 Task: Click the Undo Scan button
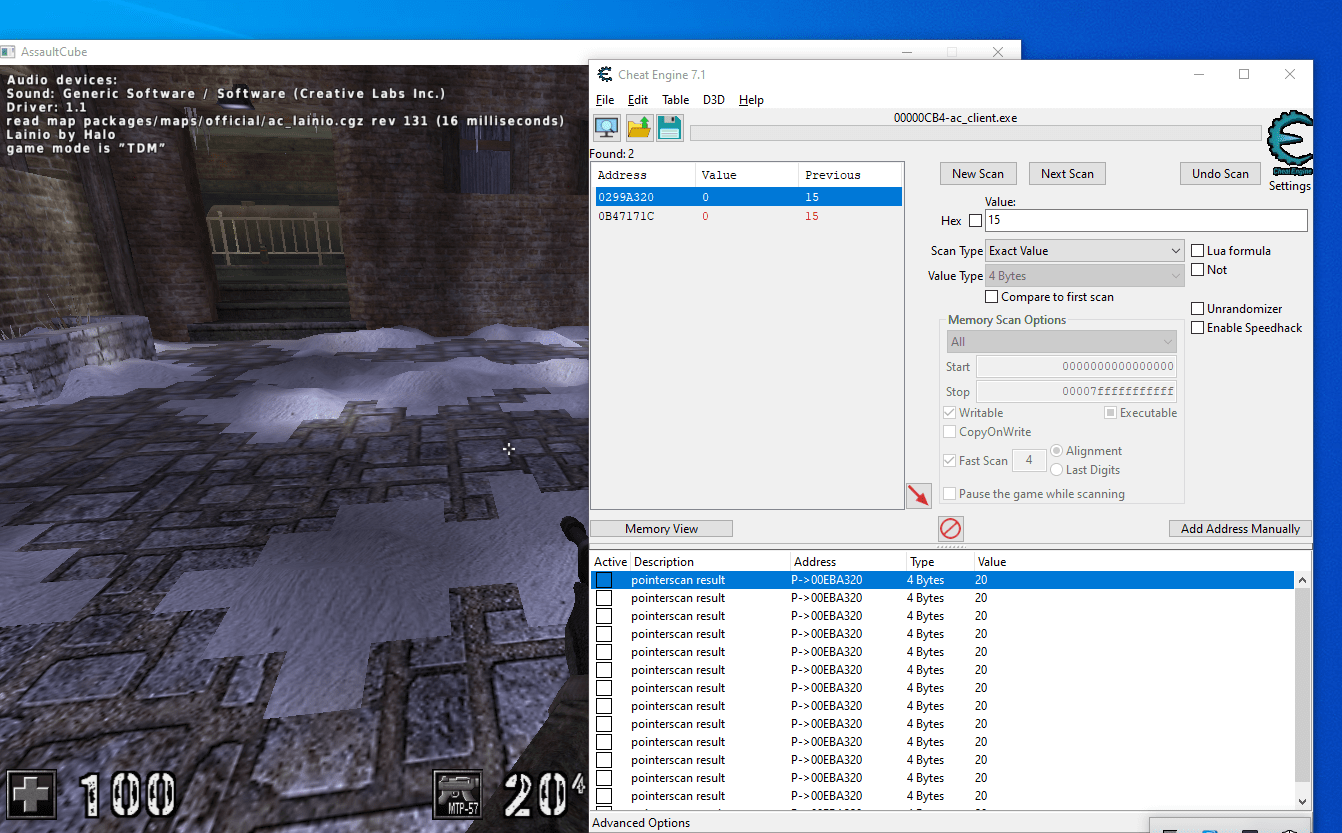[x=1220, y=174]
